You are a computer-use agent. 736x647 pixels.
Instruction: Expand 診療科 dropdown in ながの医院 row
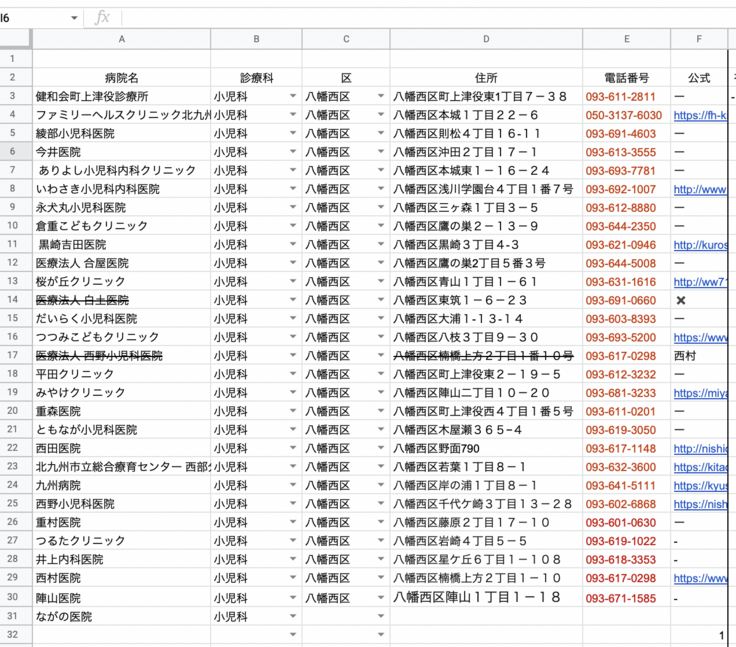coord(293,616)
